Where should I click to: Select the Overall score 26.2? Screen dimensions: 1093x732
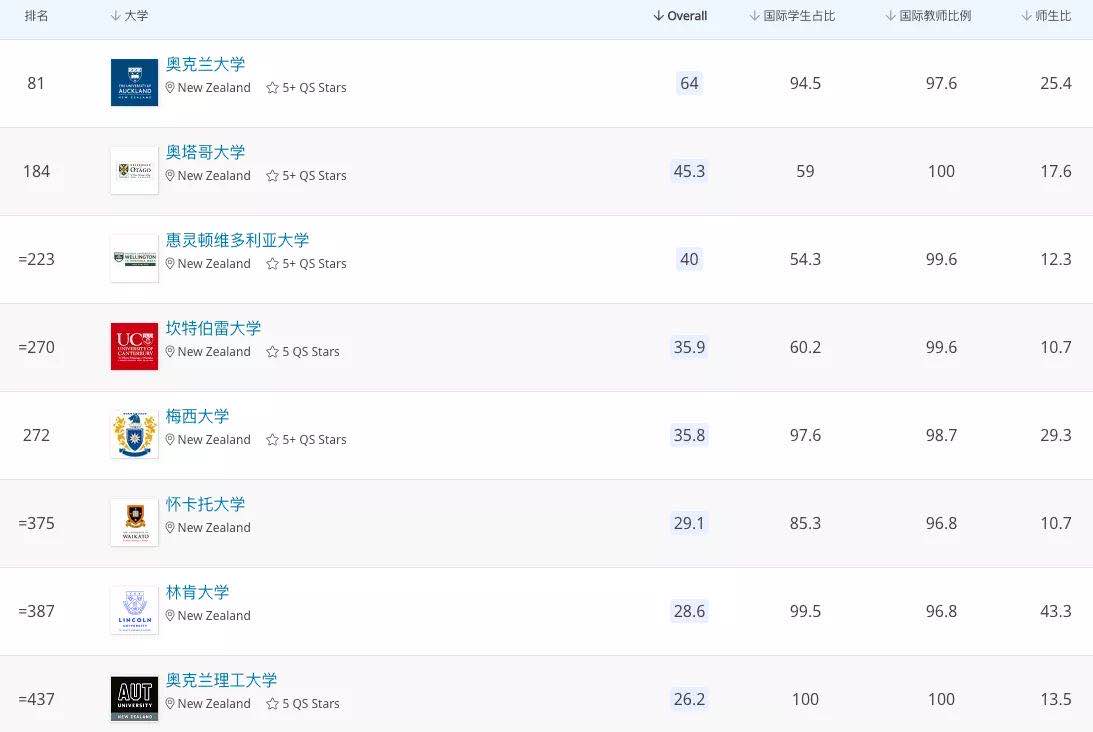pos(689,699)
